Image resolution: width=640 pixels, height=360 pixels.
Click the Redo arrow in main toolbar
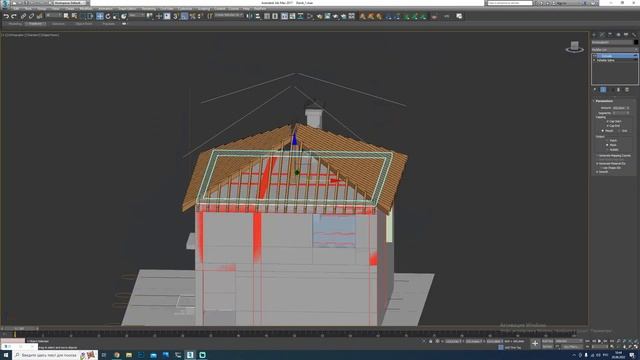point(14,16)
